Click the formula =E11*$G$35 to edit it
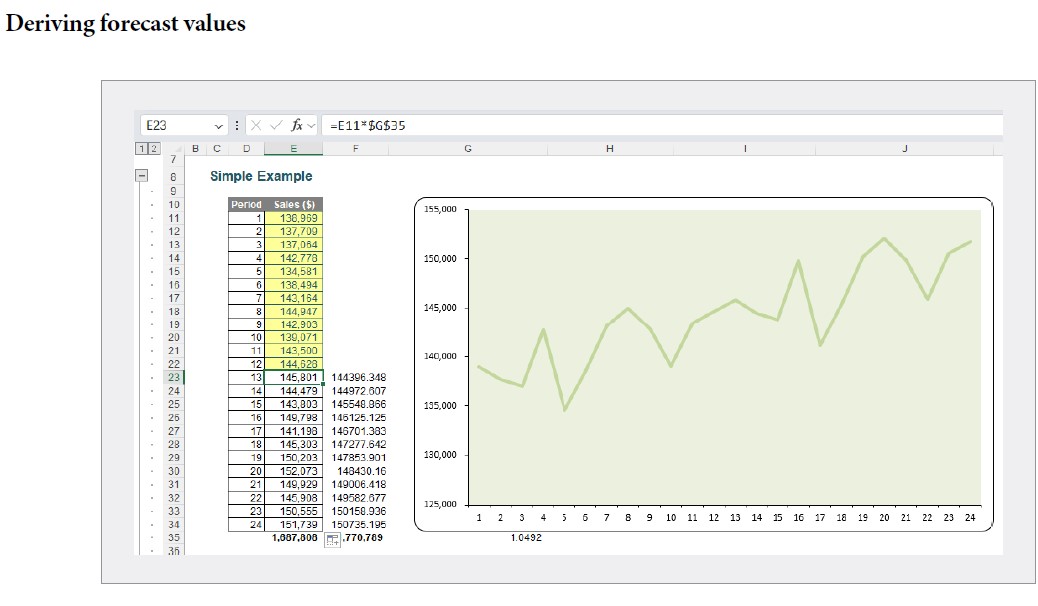Image resolution: width=1038 pixels, height=606 pixels. click(x=367, y=123)
